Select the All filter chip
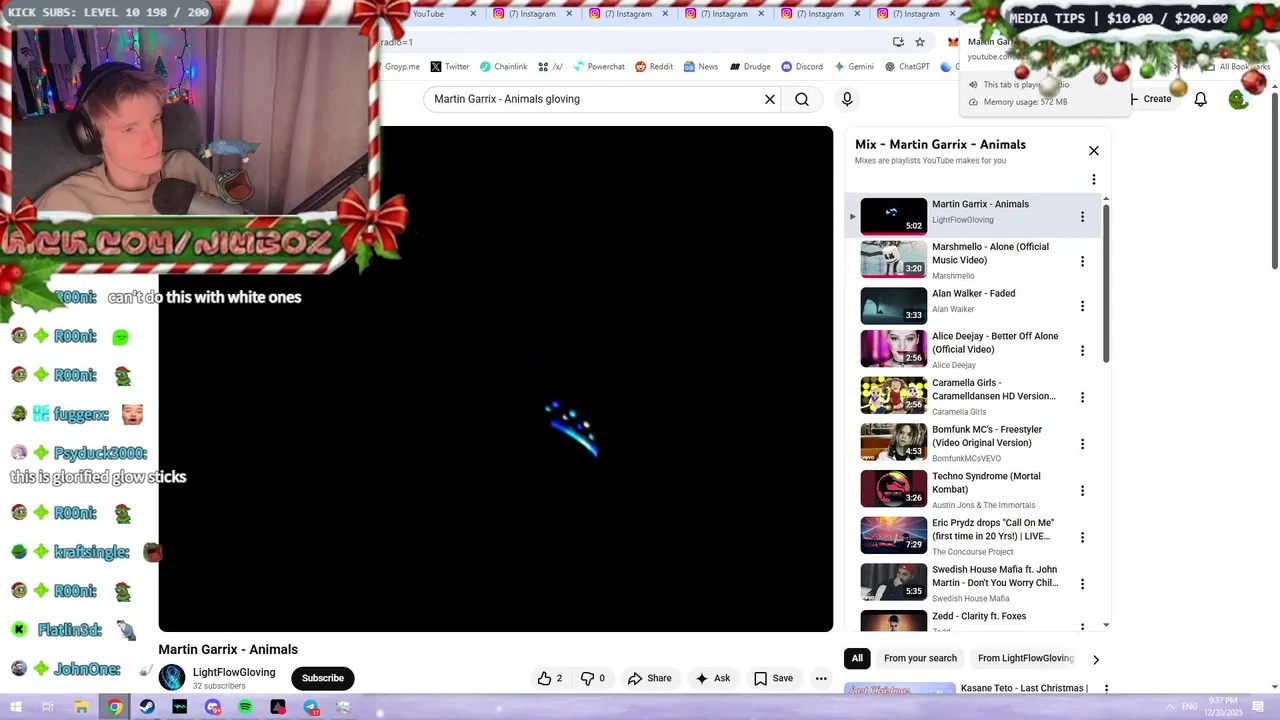Image resolution: width=1280 pixels, height=720 pixels. click(857, 658)
